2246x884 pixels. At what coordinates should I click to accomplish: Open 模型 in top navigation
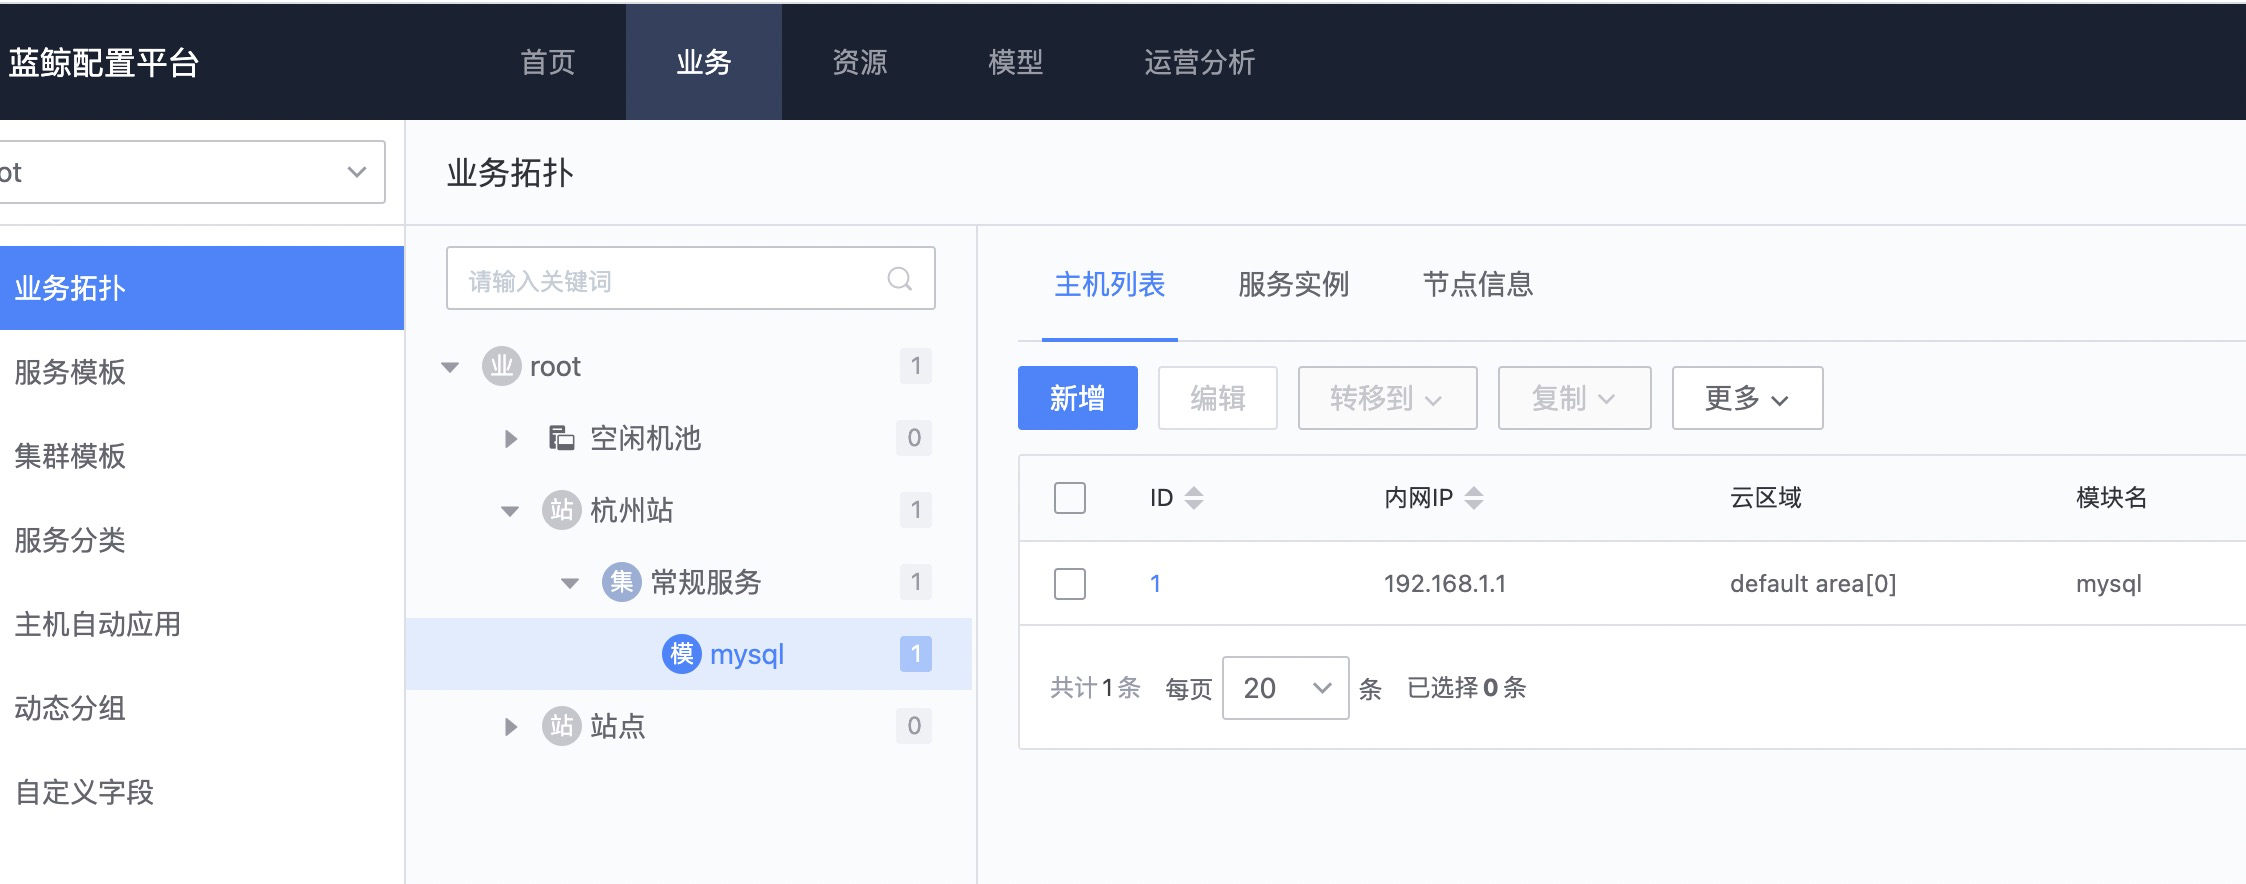coord(1016,62)
